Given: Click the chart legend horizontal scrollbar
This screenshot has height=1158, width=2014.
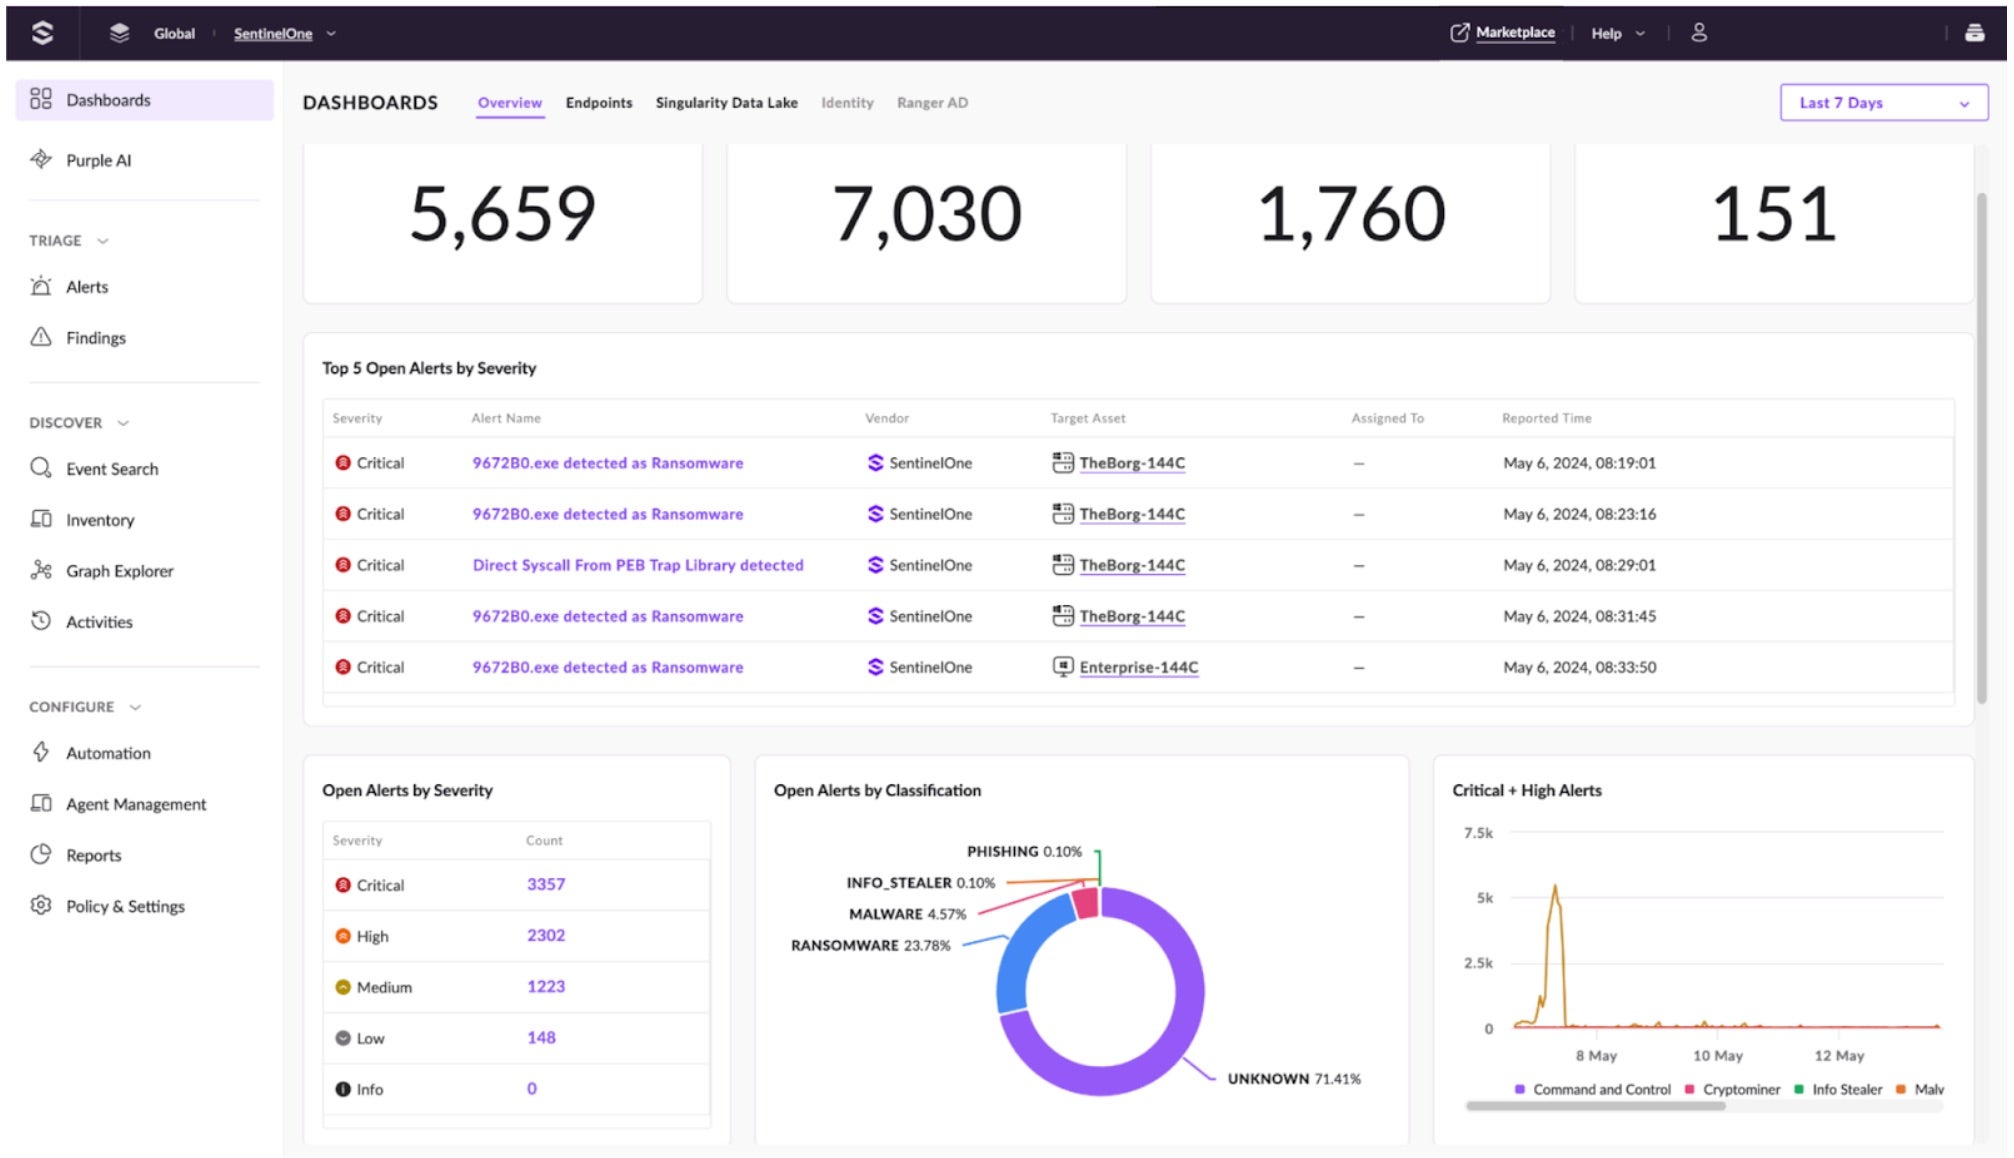Looking at the screenshot, I should click(x=1594, y=1106).
